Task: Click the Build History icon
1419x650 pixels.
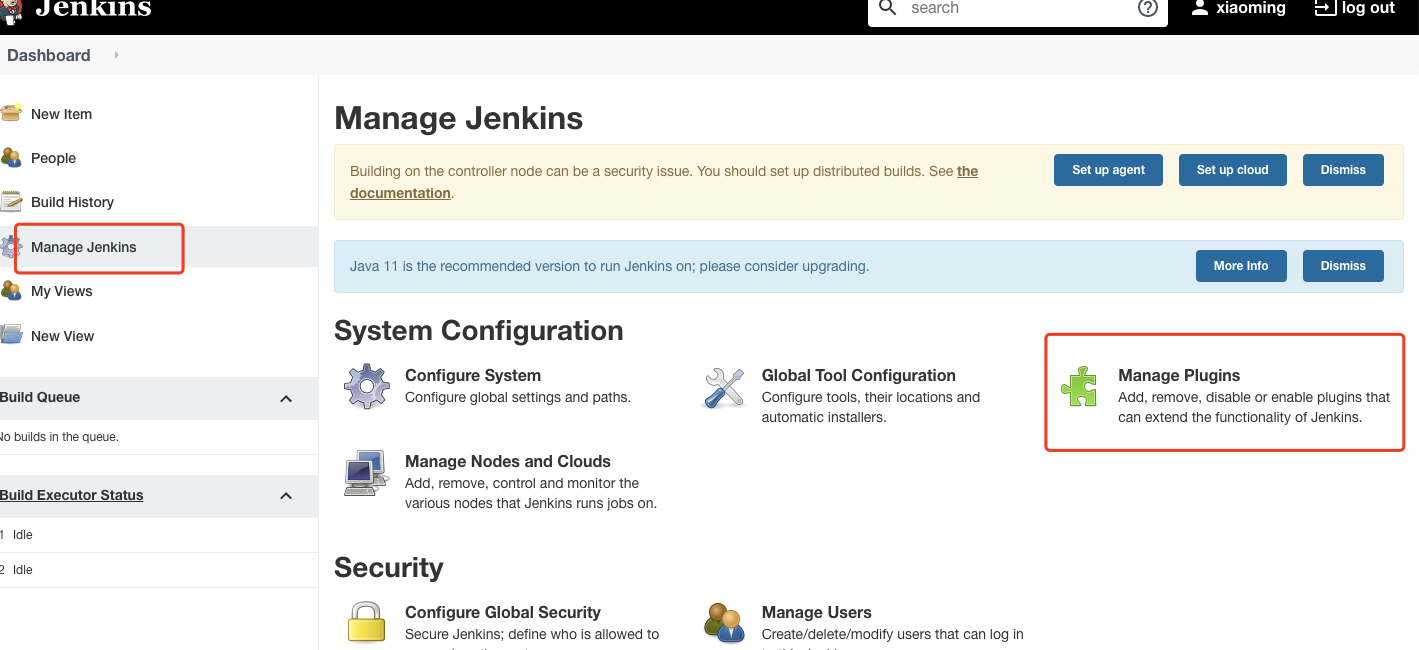Action: click(x=14, y=201)
